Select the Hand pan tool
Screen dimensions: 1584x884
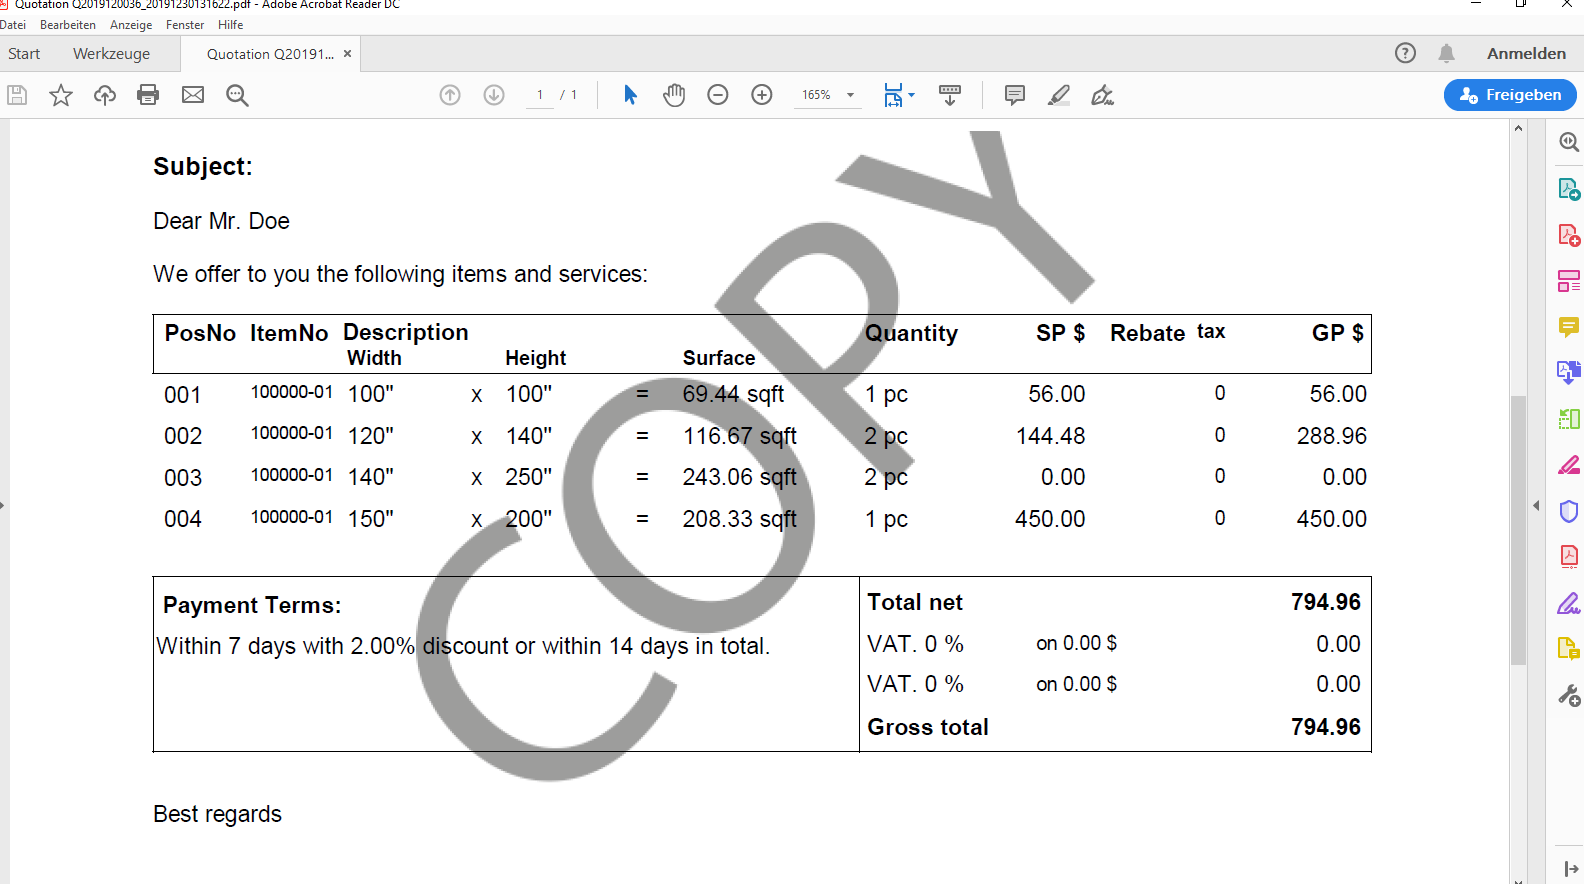point(674,95)
